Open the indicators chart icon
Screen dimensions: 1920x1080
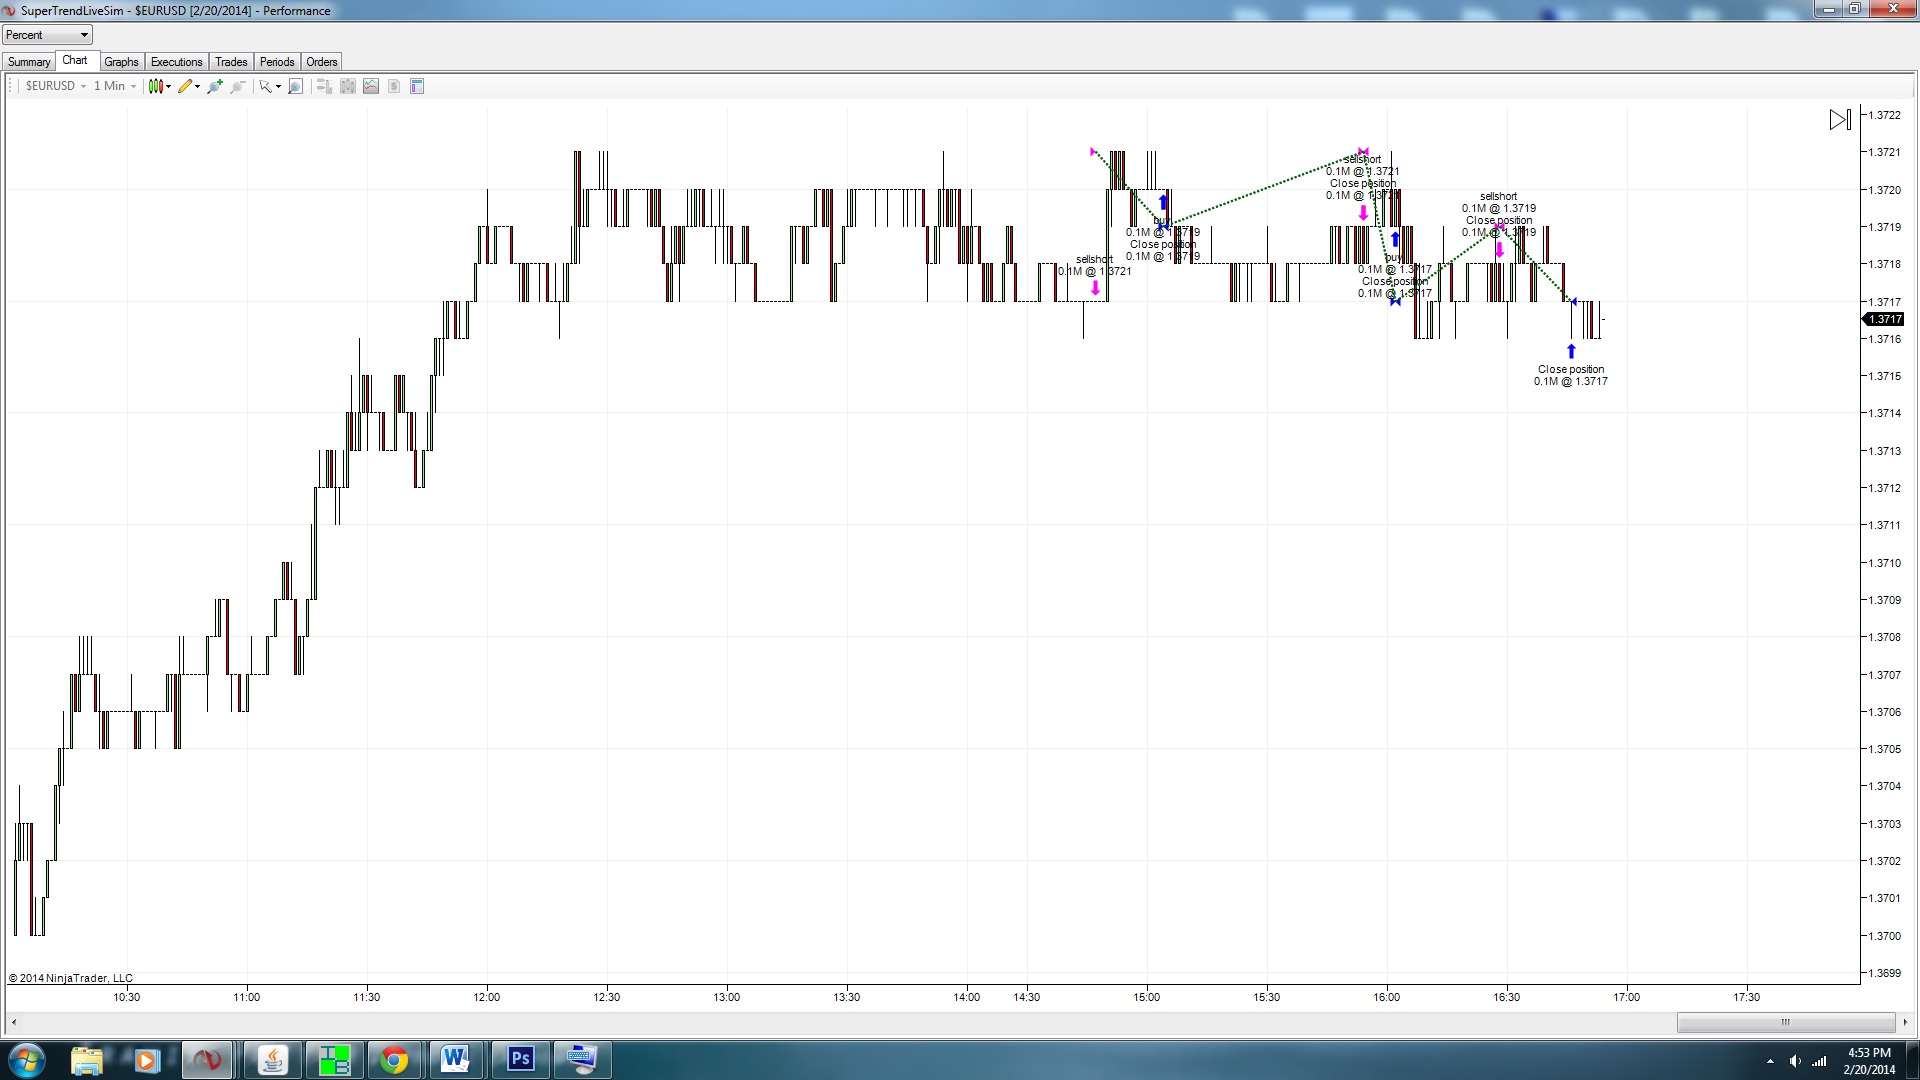click(371, 87)
